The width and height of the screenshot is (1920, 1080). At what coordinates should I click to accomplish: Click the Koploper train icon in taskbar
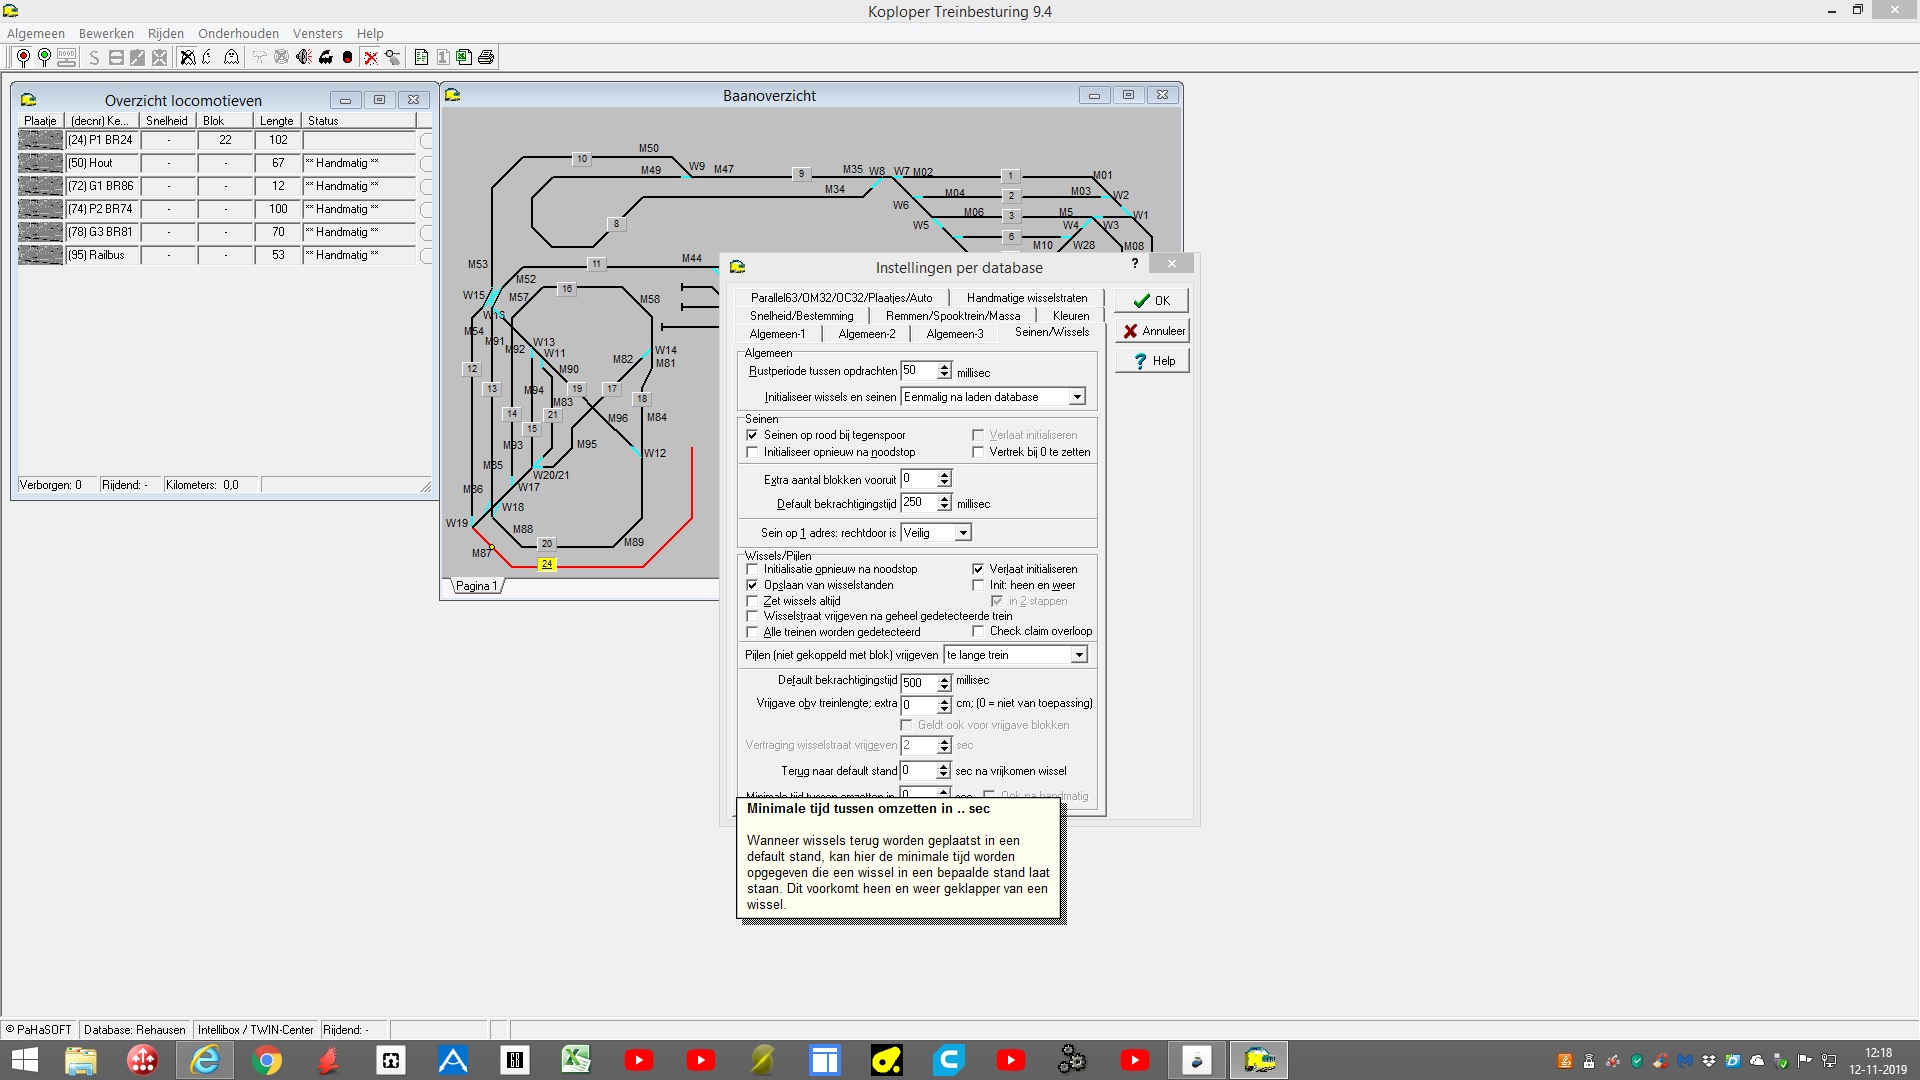pos(1259,1060)
